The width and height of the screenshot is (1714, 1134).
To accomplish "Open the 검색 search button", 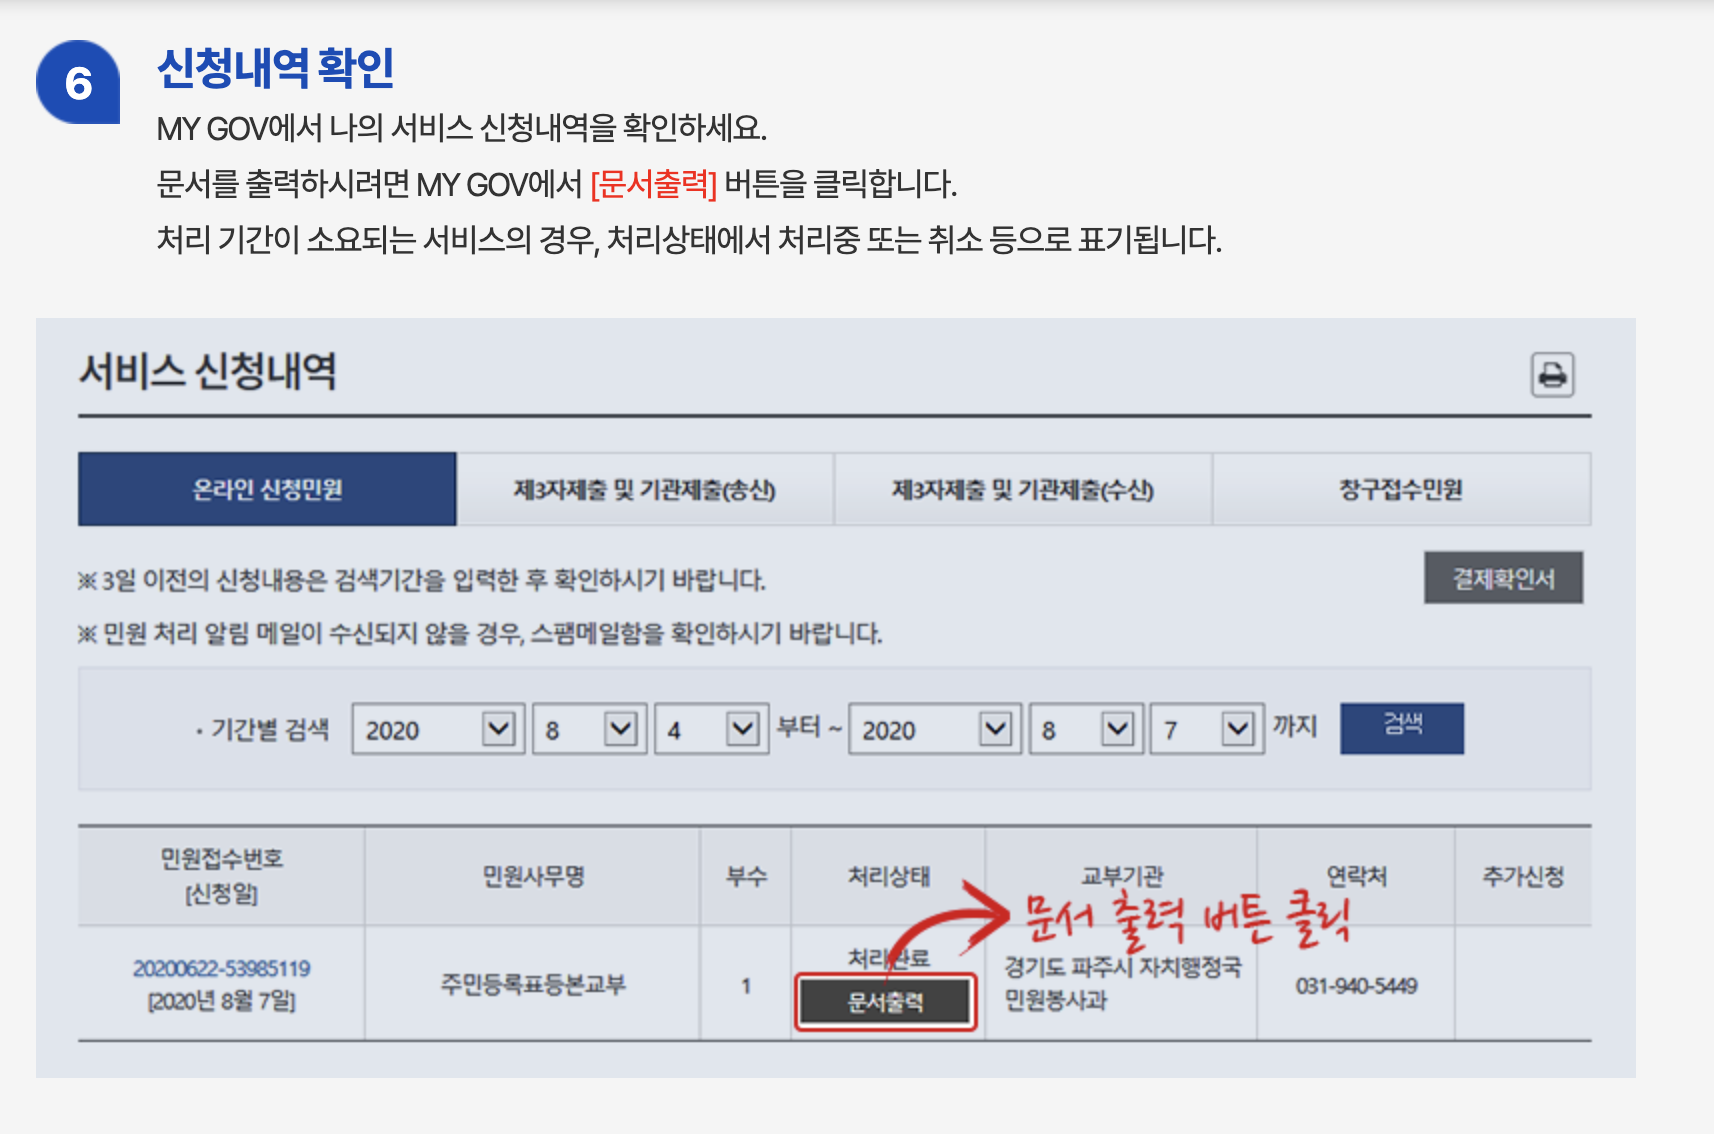I will click(1402, 728).
